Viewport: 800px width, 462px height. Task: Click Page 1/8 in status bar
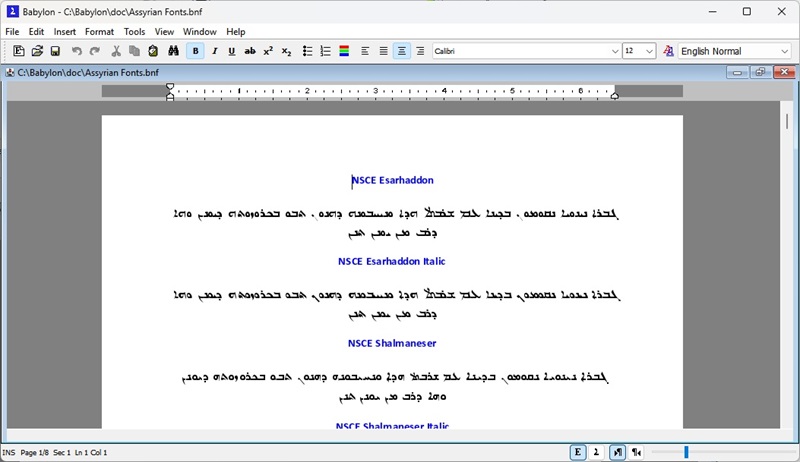(35, 452)
